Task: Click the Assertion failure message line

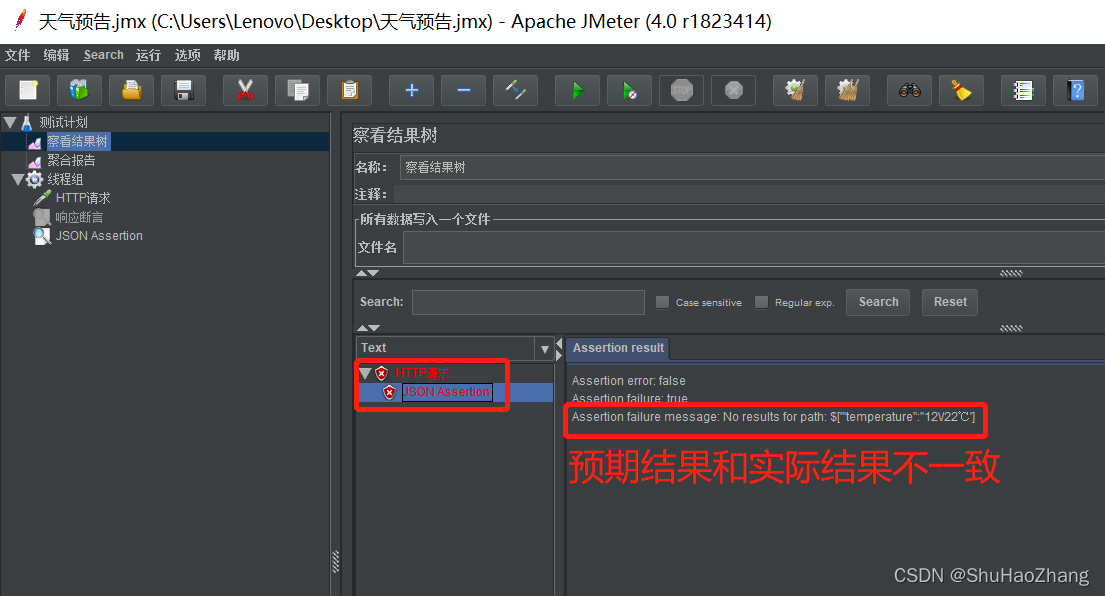Action: click(773, 417)
